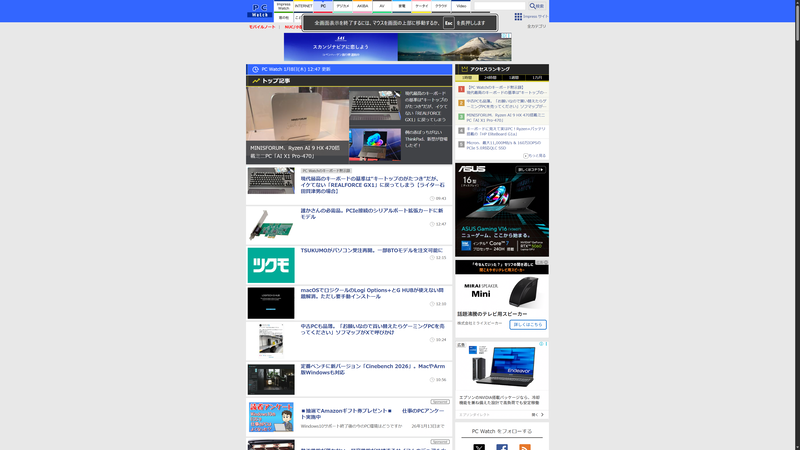The height and width of the screenshot is (450, 800).
Task: Click the ad info icon on Endeavor ad
Action: [541, 344]
